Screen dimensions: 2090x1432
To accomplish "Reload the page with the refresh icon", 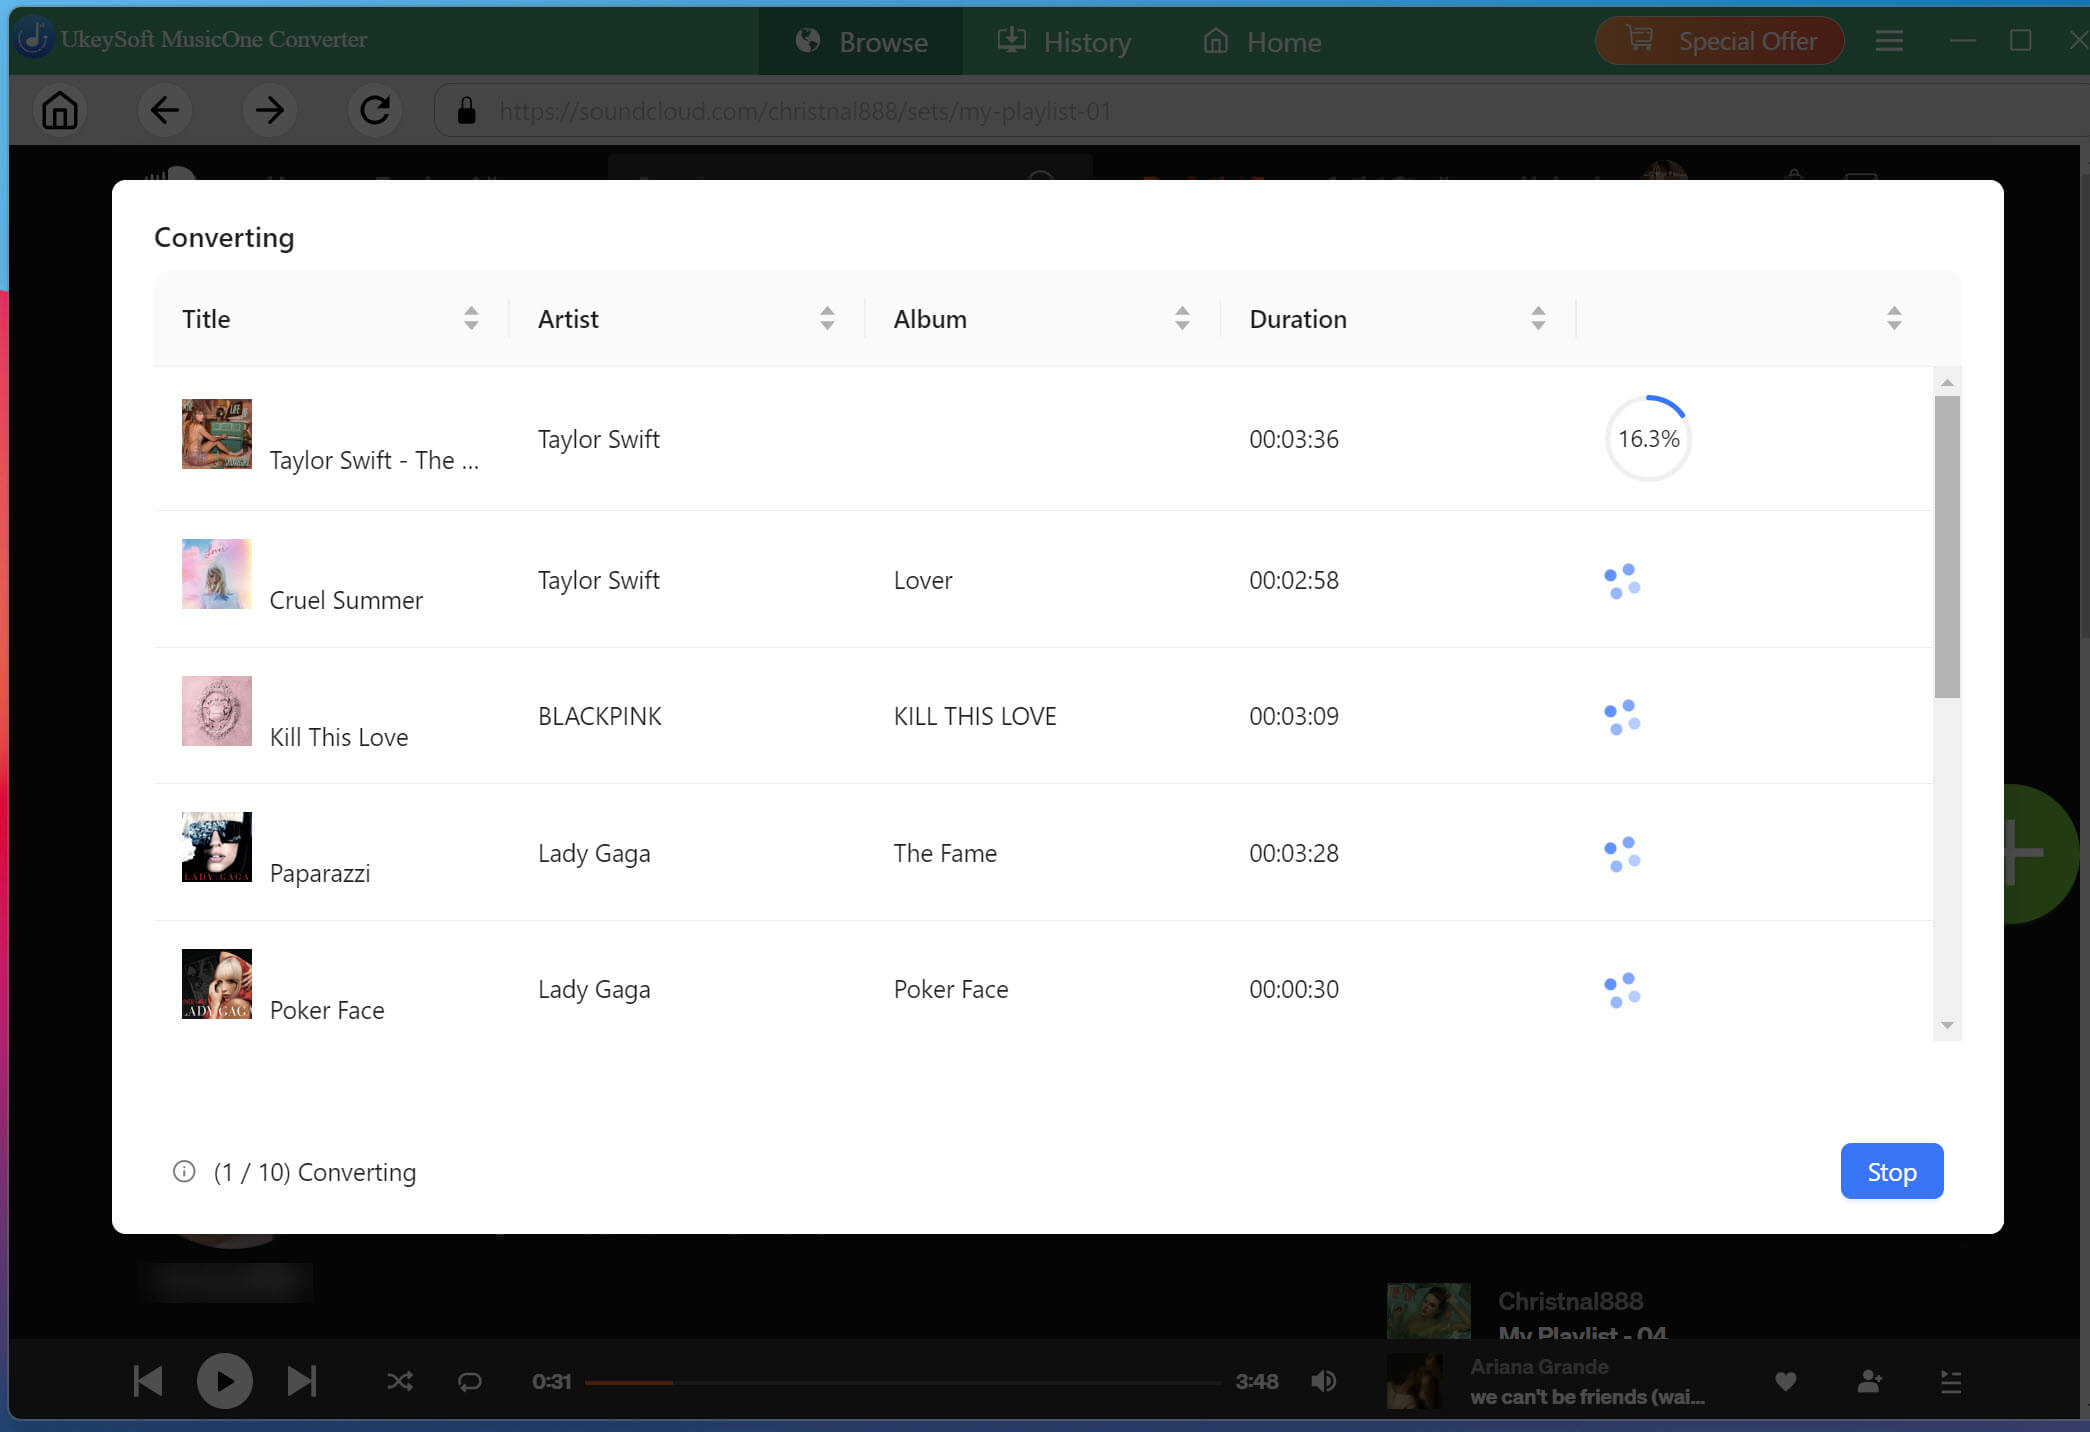I will click(x=375, y=111).
